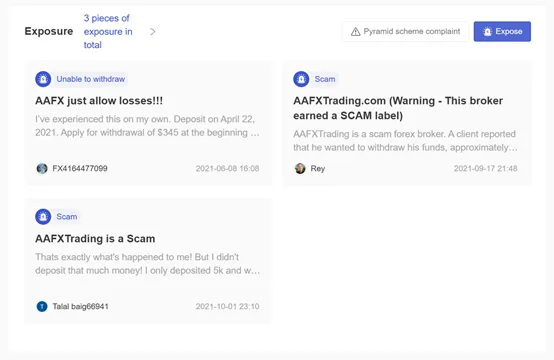Click Rey's profile avatar

pos(300,168)
